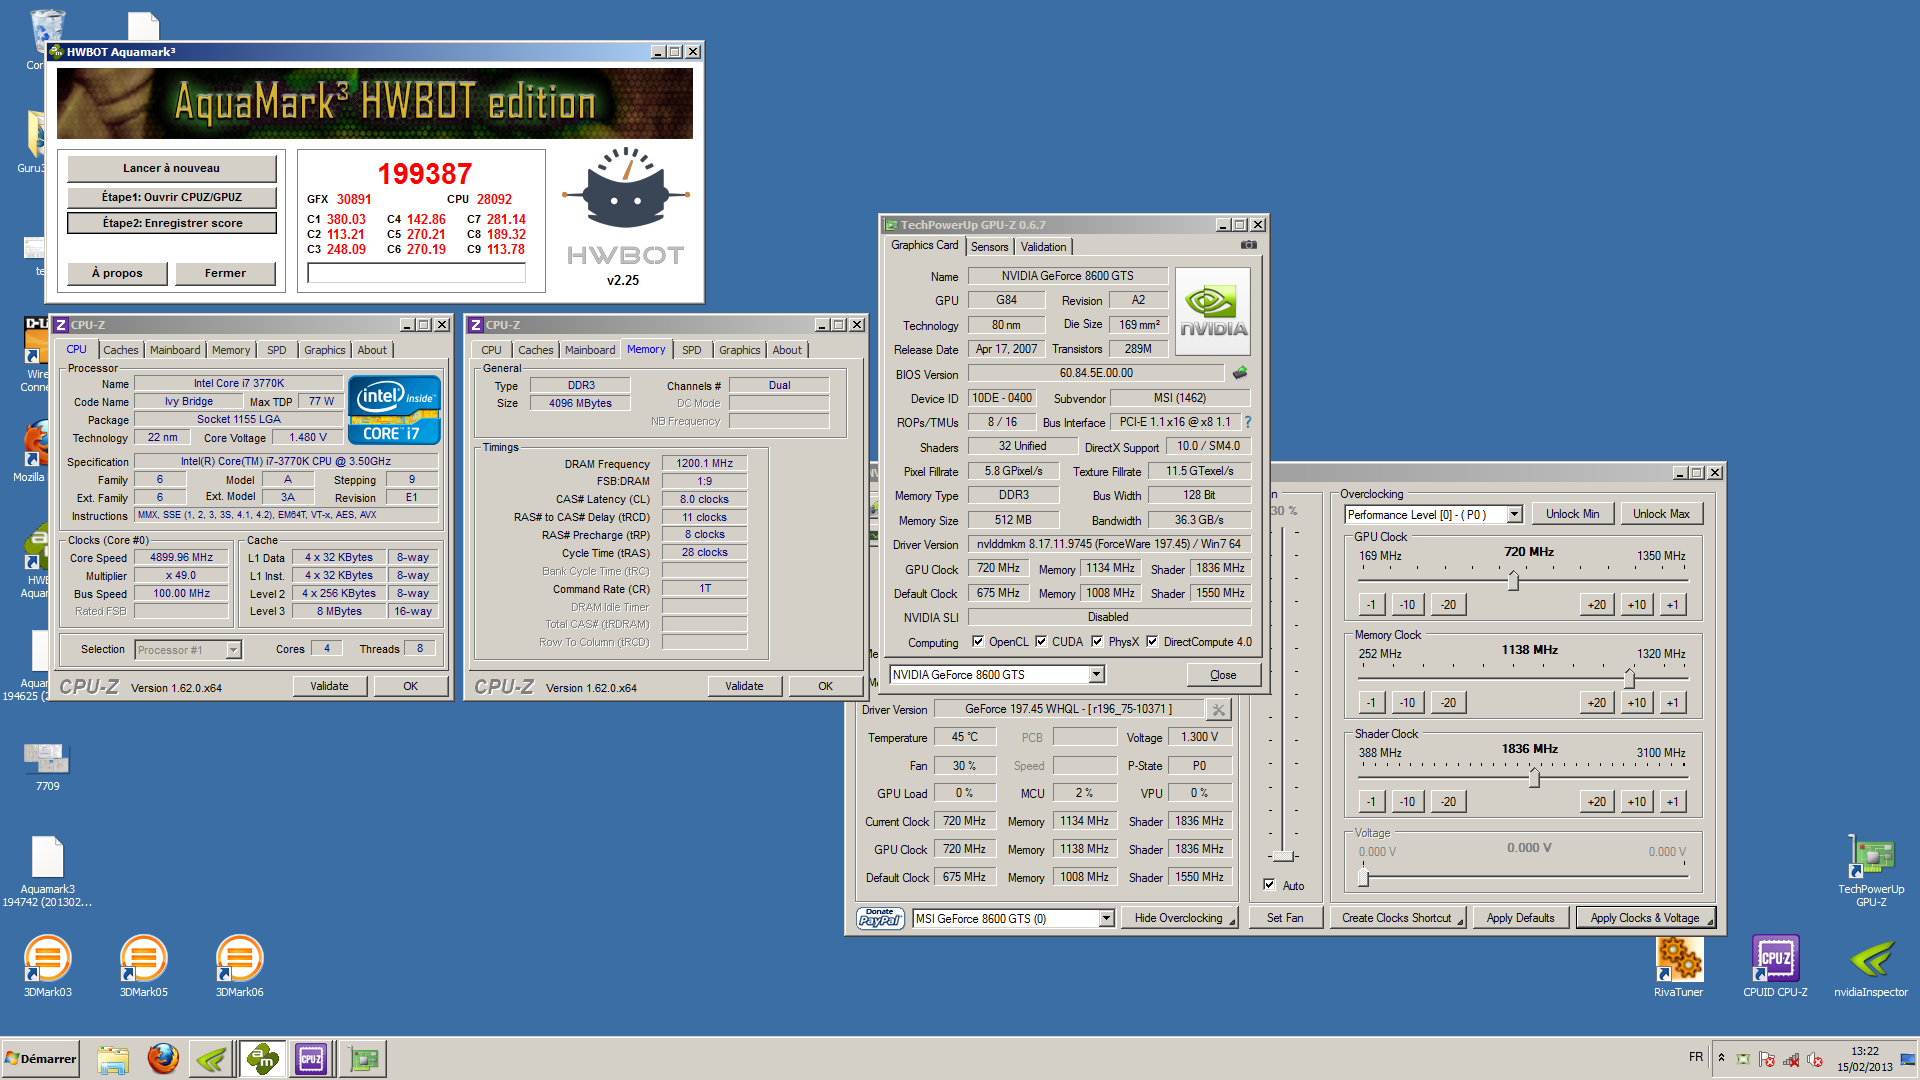1920x1080 pixels.
Task: Click Close button in GPU-Z
Action: tap(1223, 675)
